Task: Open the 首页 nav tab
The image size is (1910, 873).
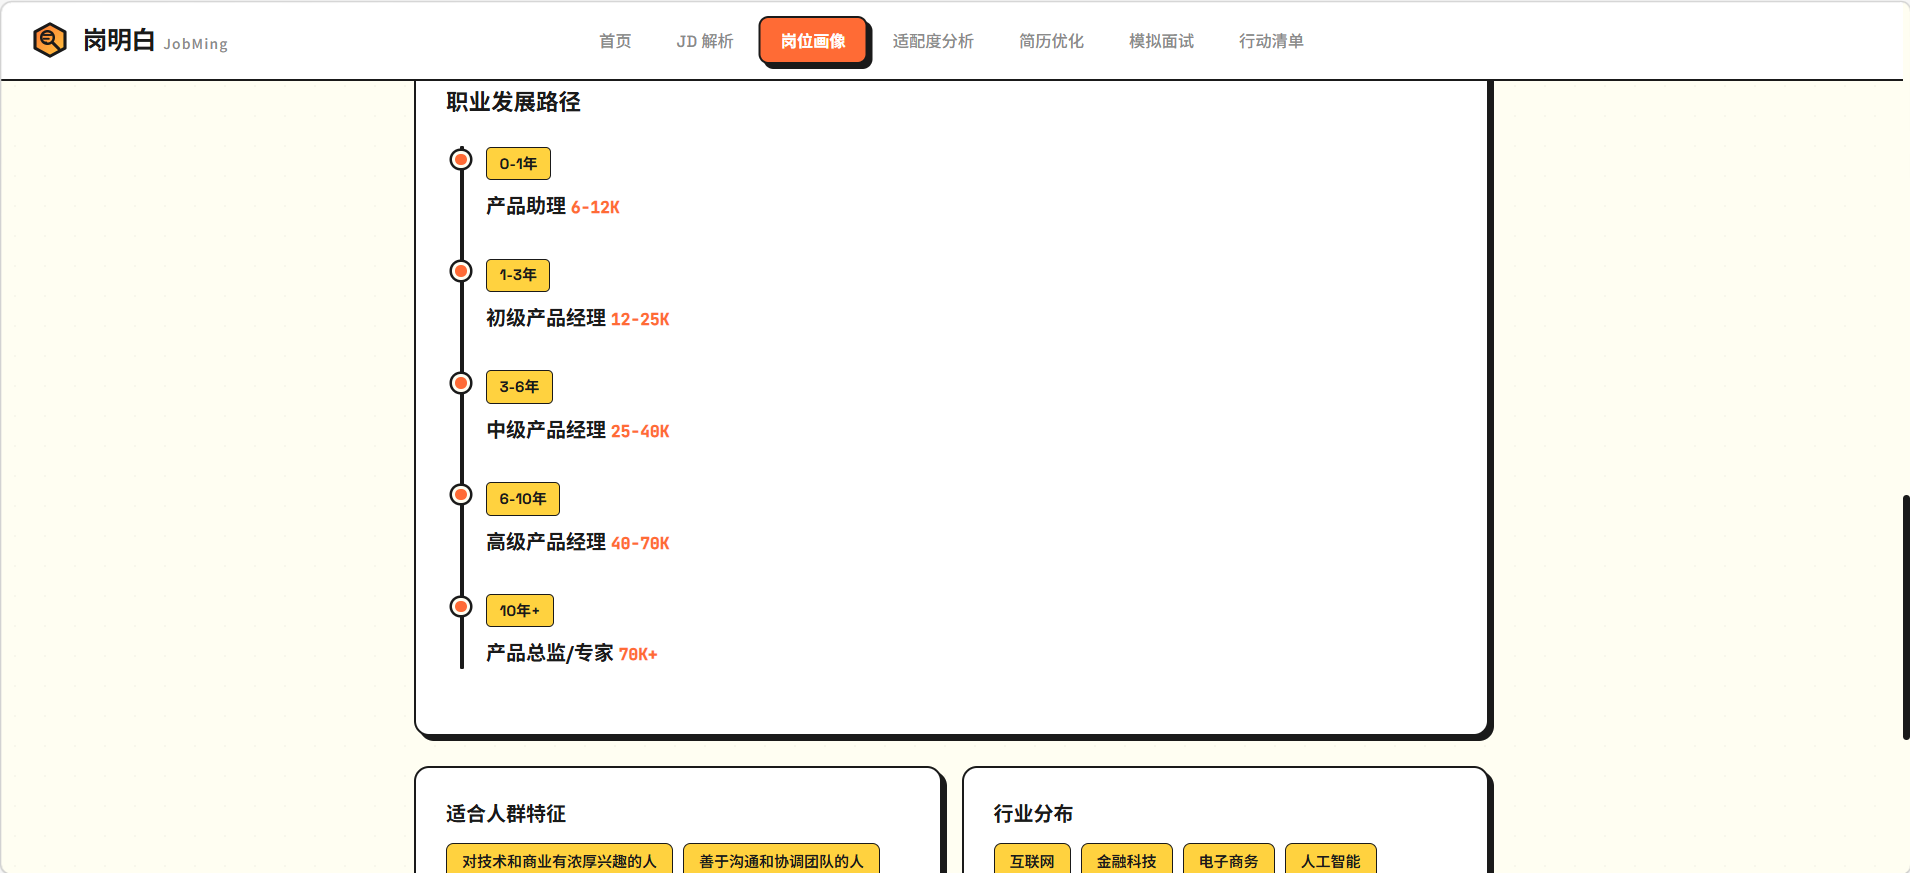Action: [x=615, y=41]
